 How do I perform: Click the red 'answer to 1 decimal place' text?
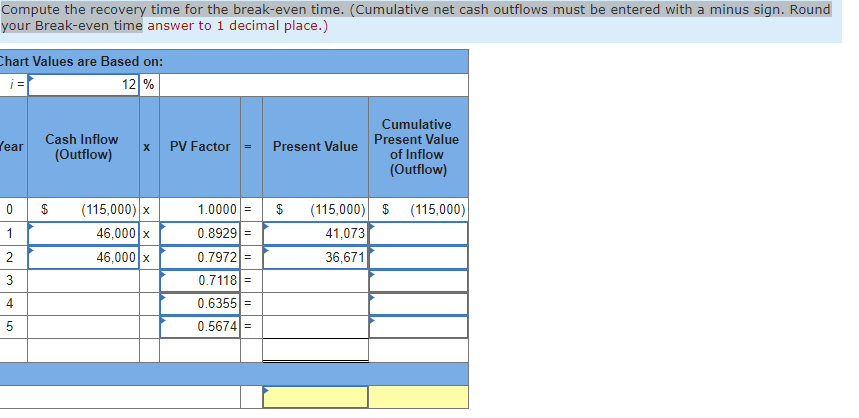click(x=237, y=26)
